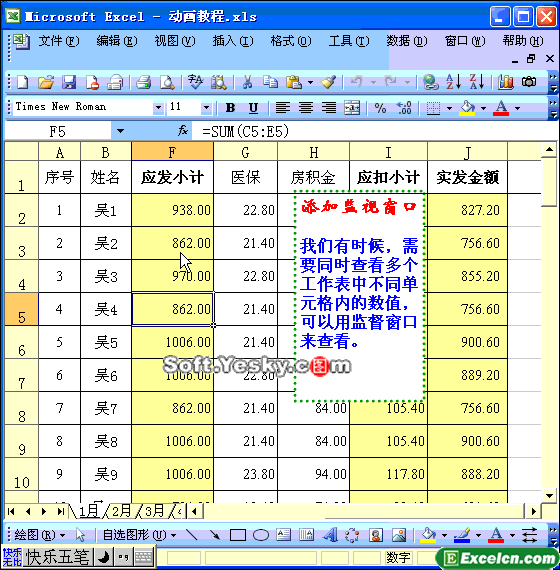Click the Formatting toolbar Fill Color paint bucket
The image size is (560, 570).
(467, 108)
